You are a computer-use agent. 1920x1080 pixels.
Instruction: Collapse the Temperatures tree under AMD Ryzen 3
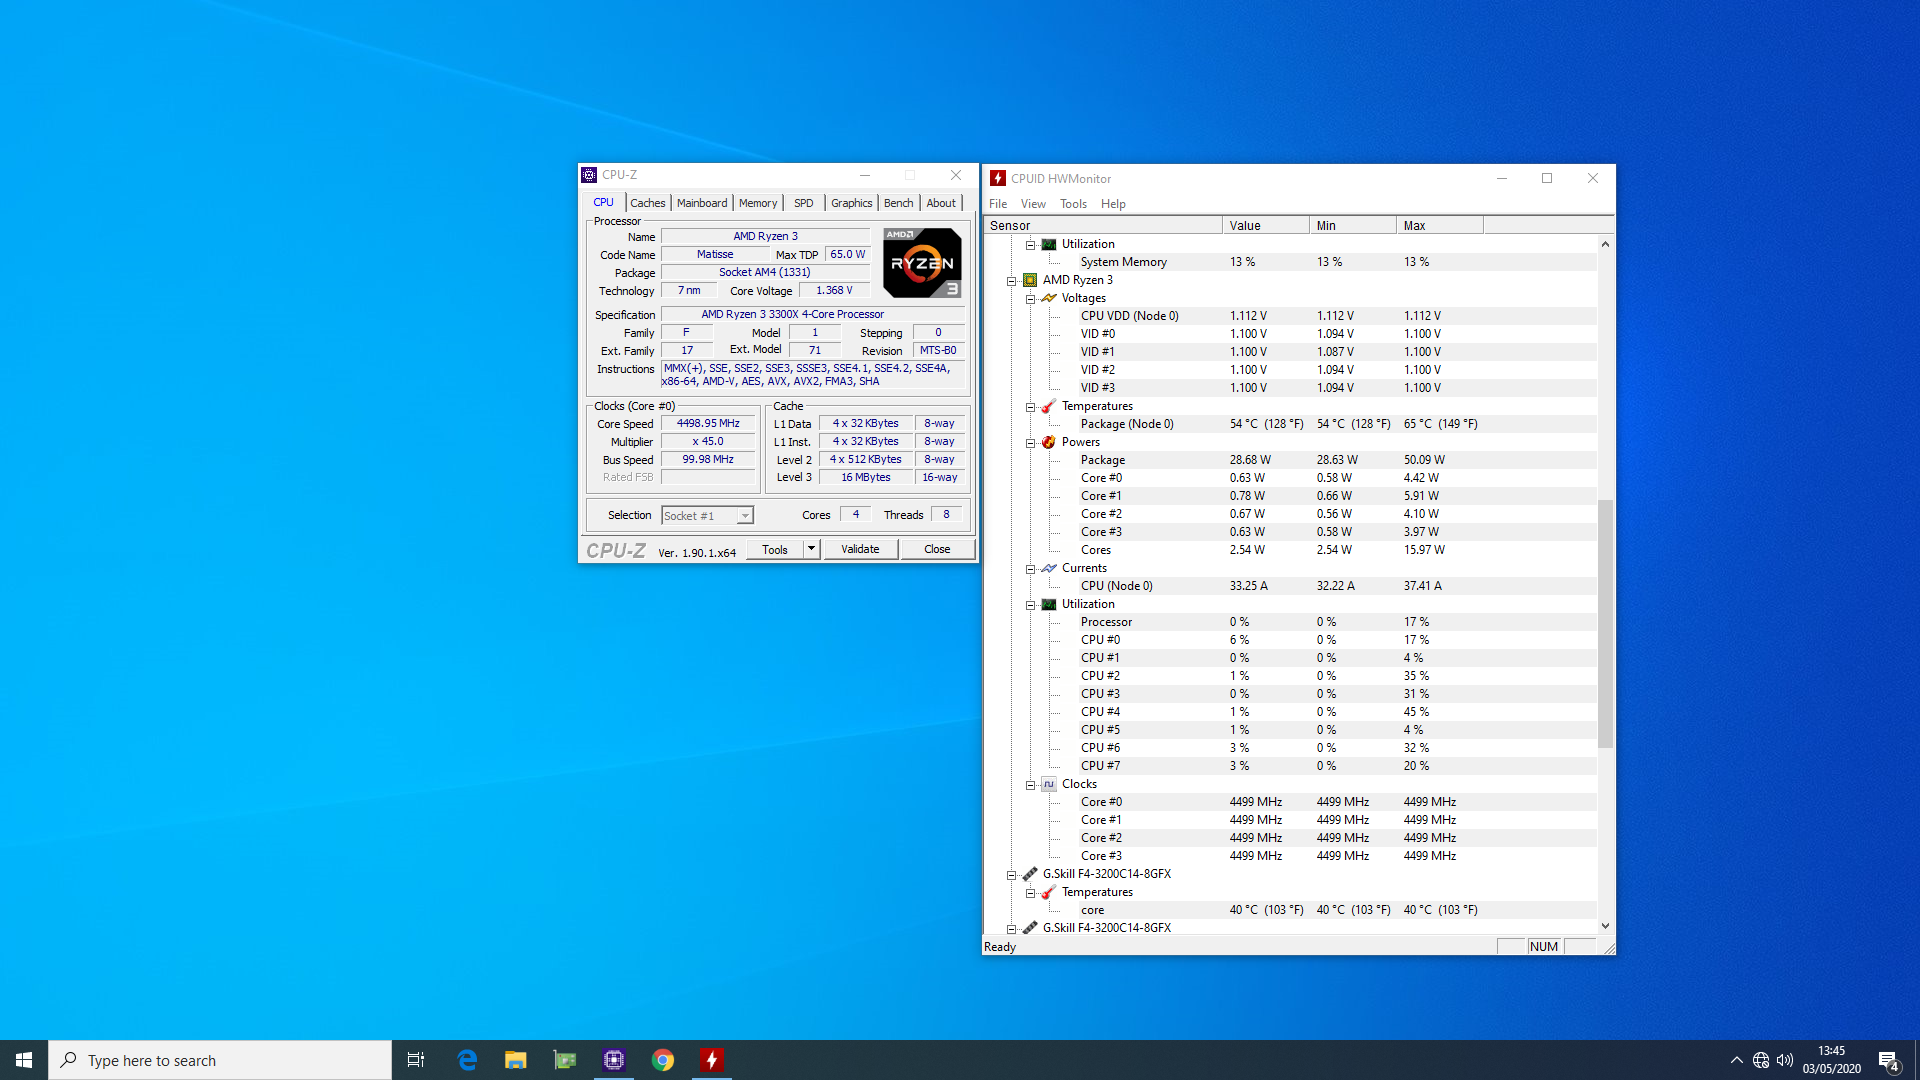1031,406
